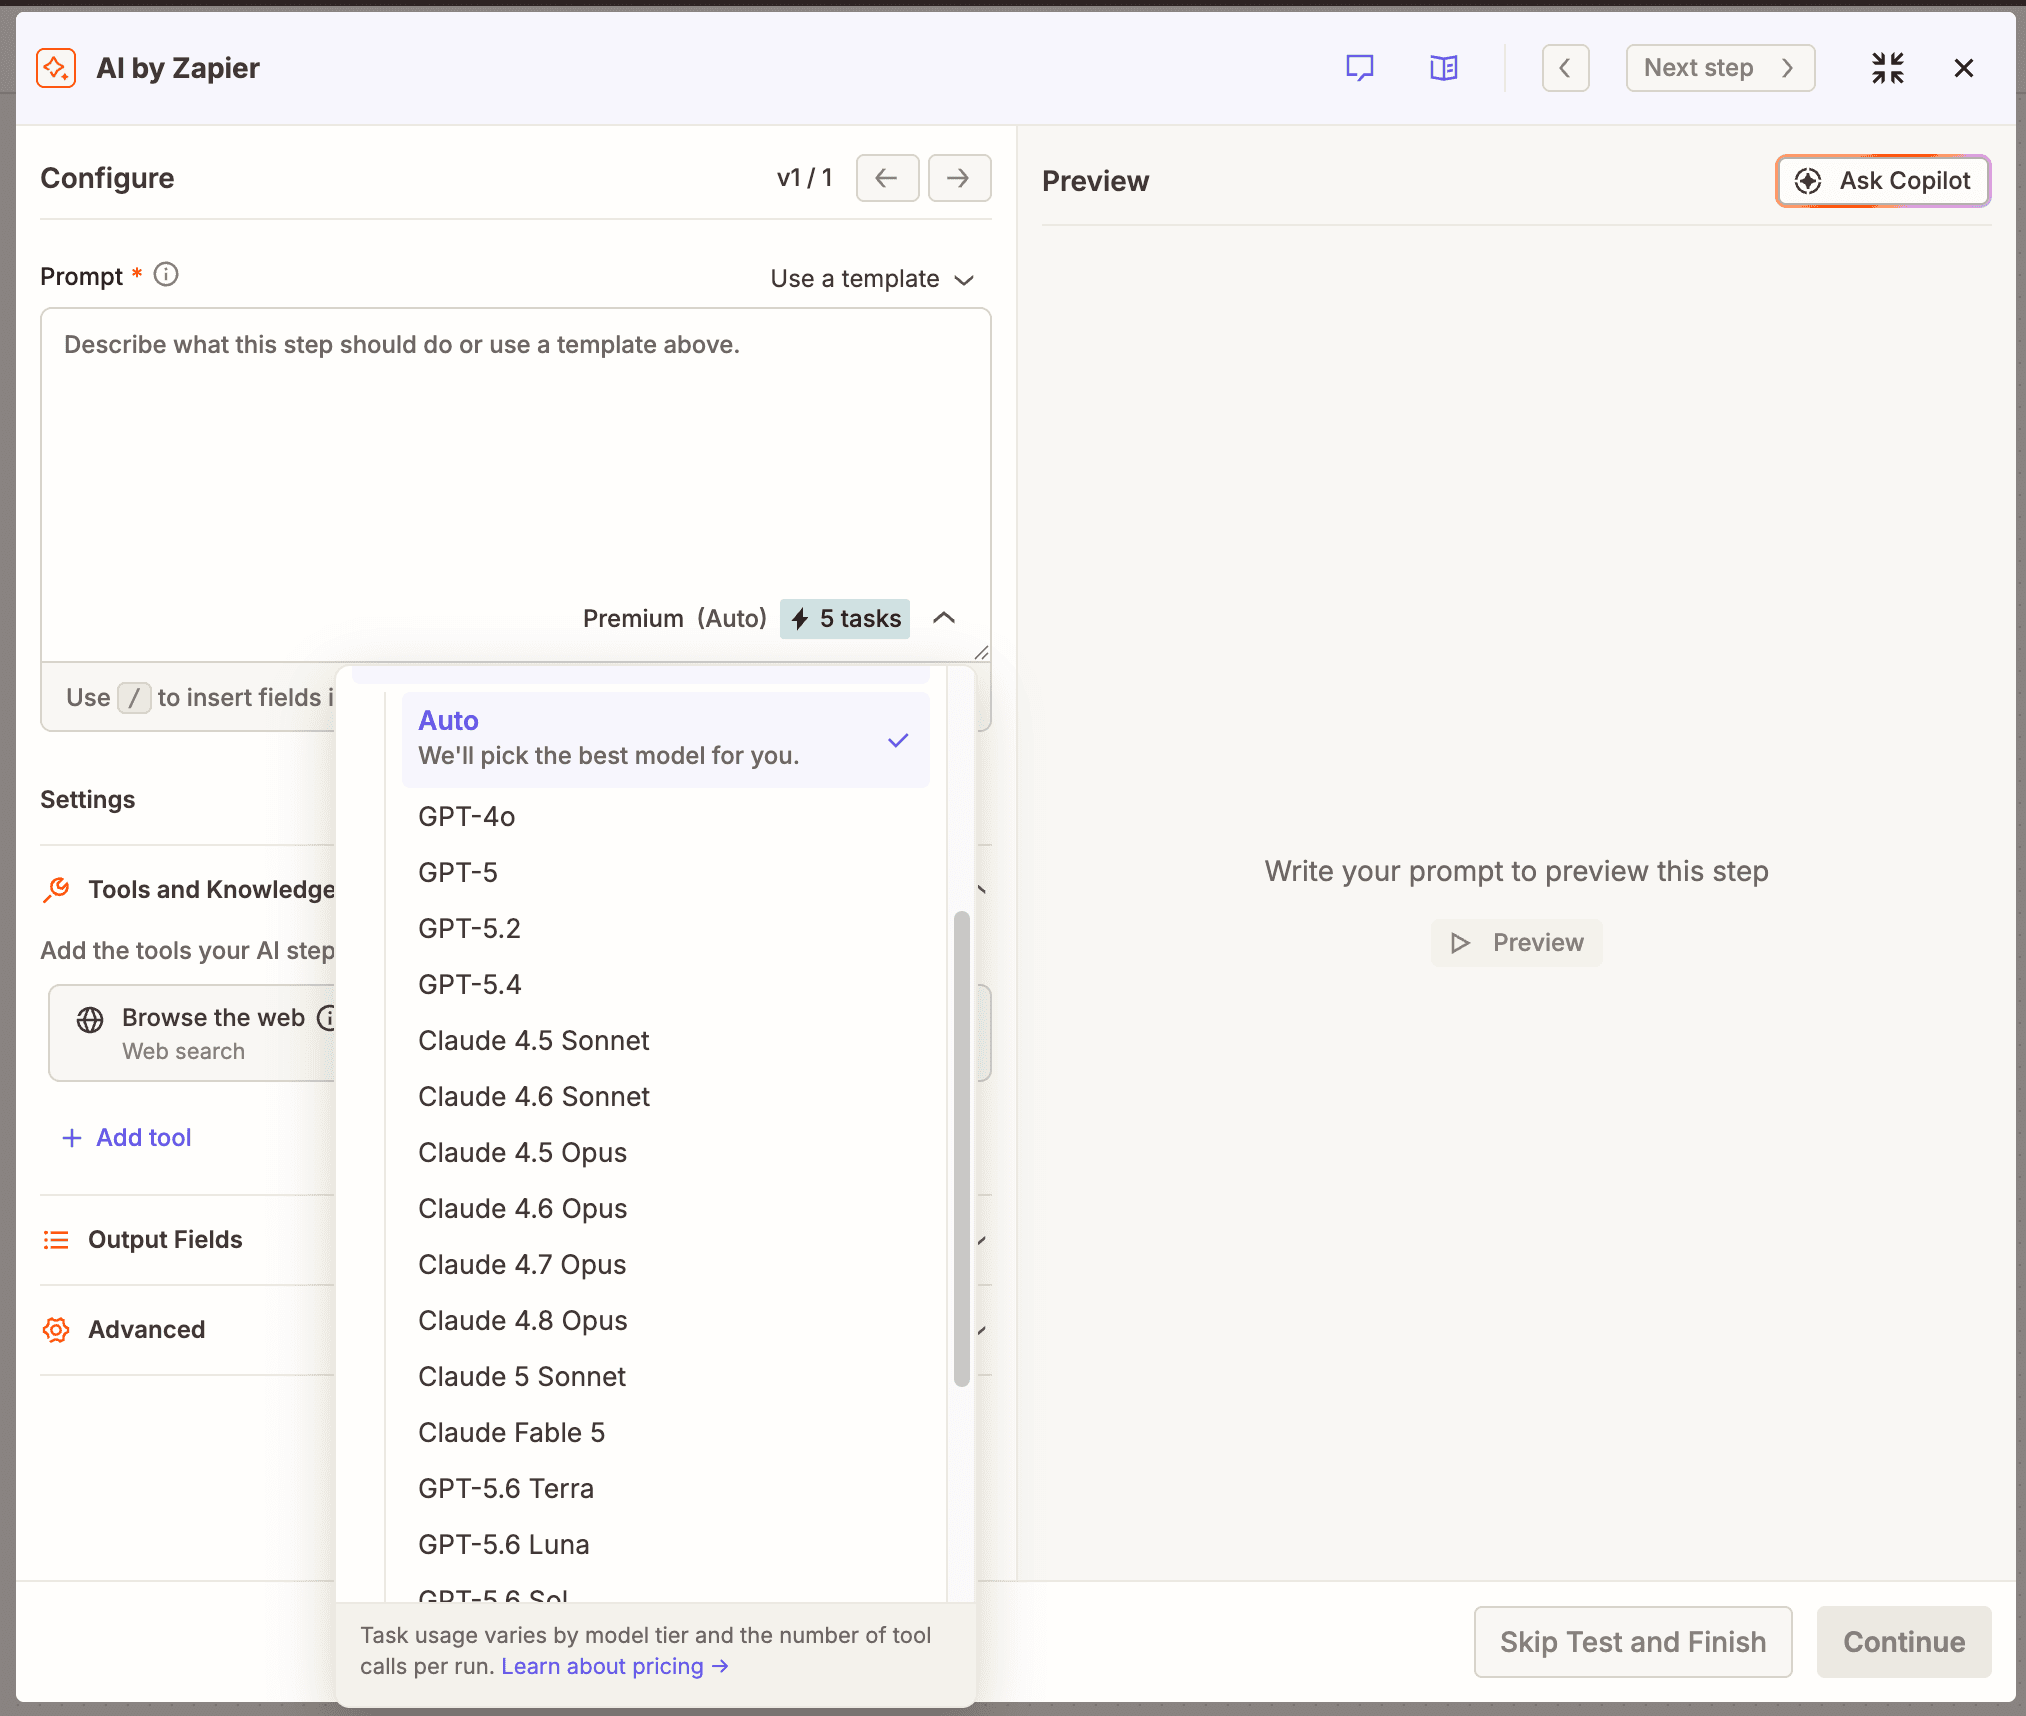Click Skip Test and Finish
2026x1716 pixels.
point(1633,1642)
